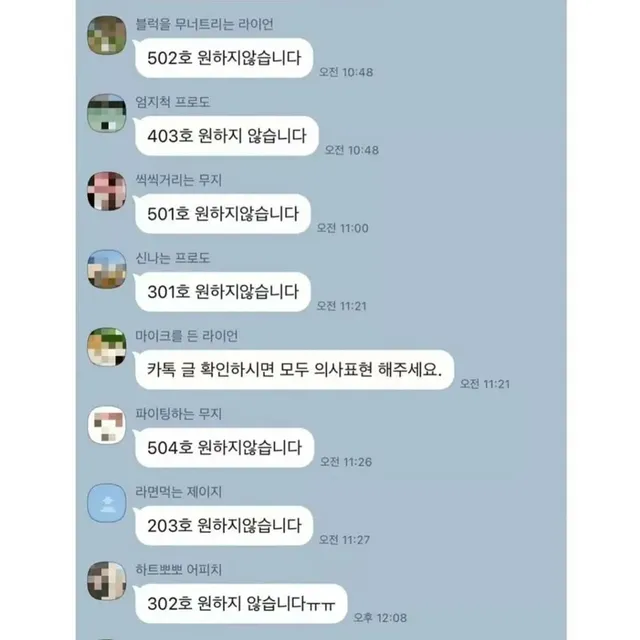Image resolution: width=640 pixels, height=640 pixels.
Task: Click the sender name 라면먹는 제이지
Action: pos(178,492)
